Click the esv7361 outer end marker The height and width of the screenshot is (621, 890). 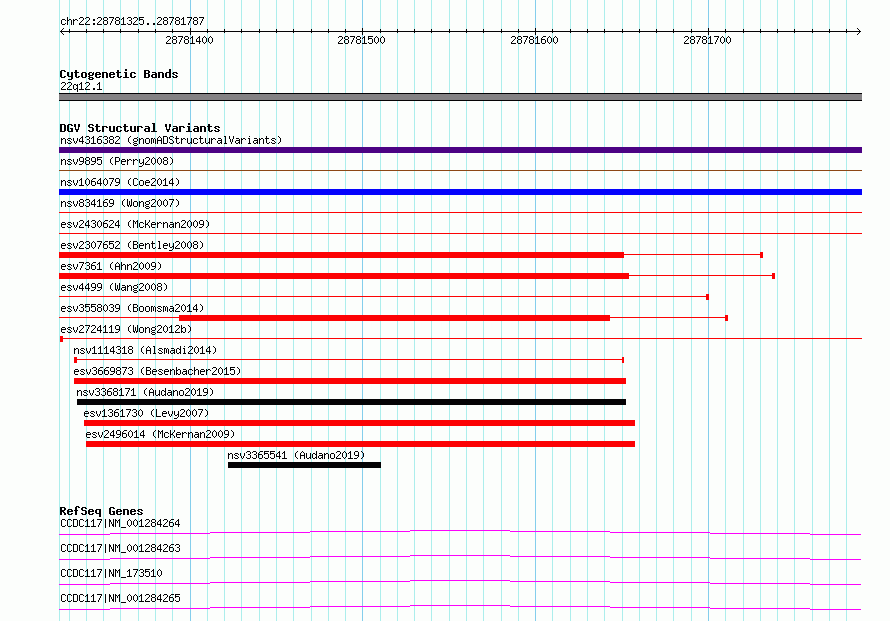click(773, 276)
